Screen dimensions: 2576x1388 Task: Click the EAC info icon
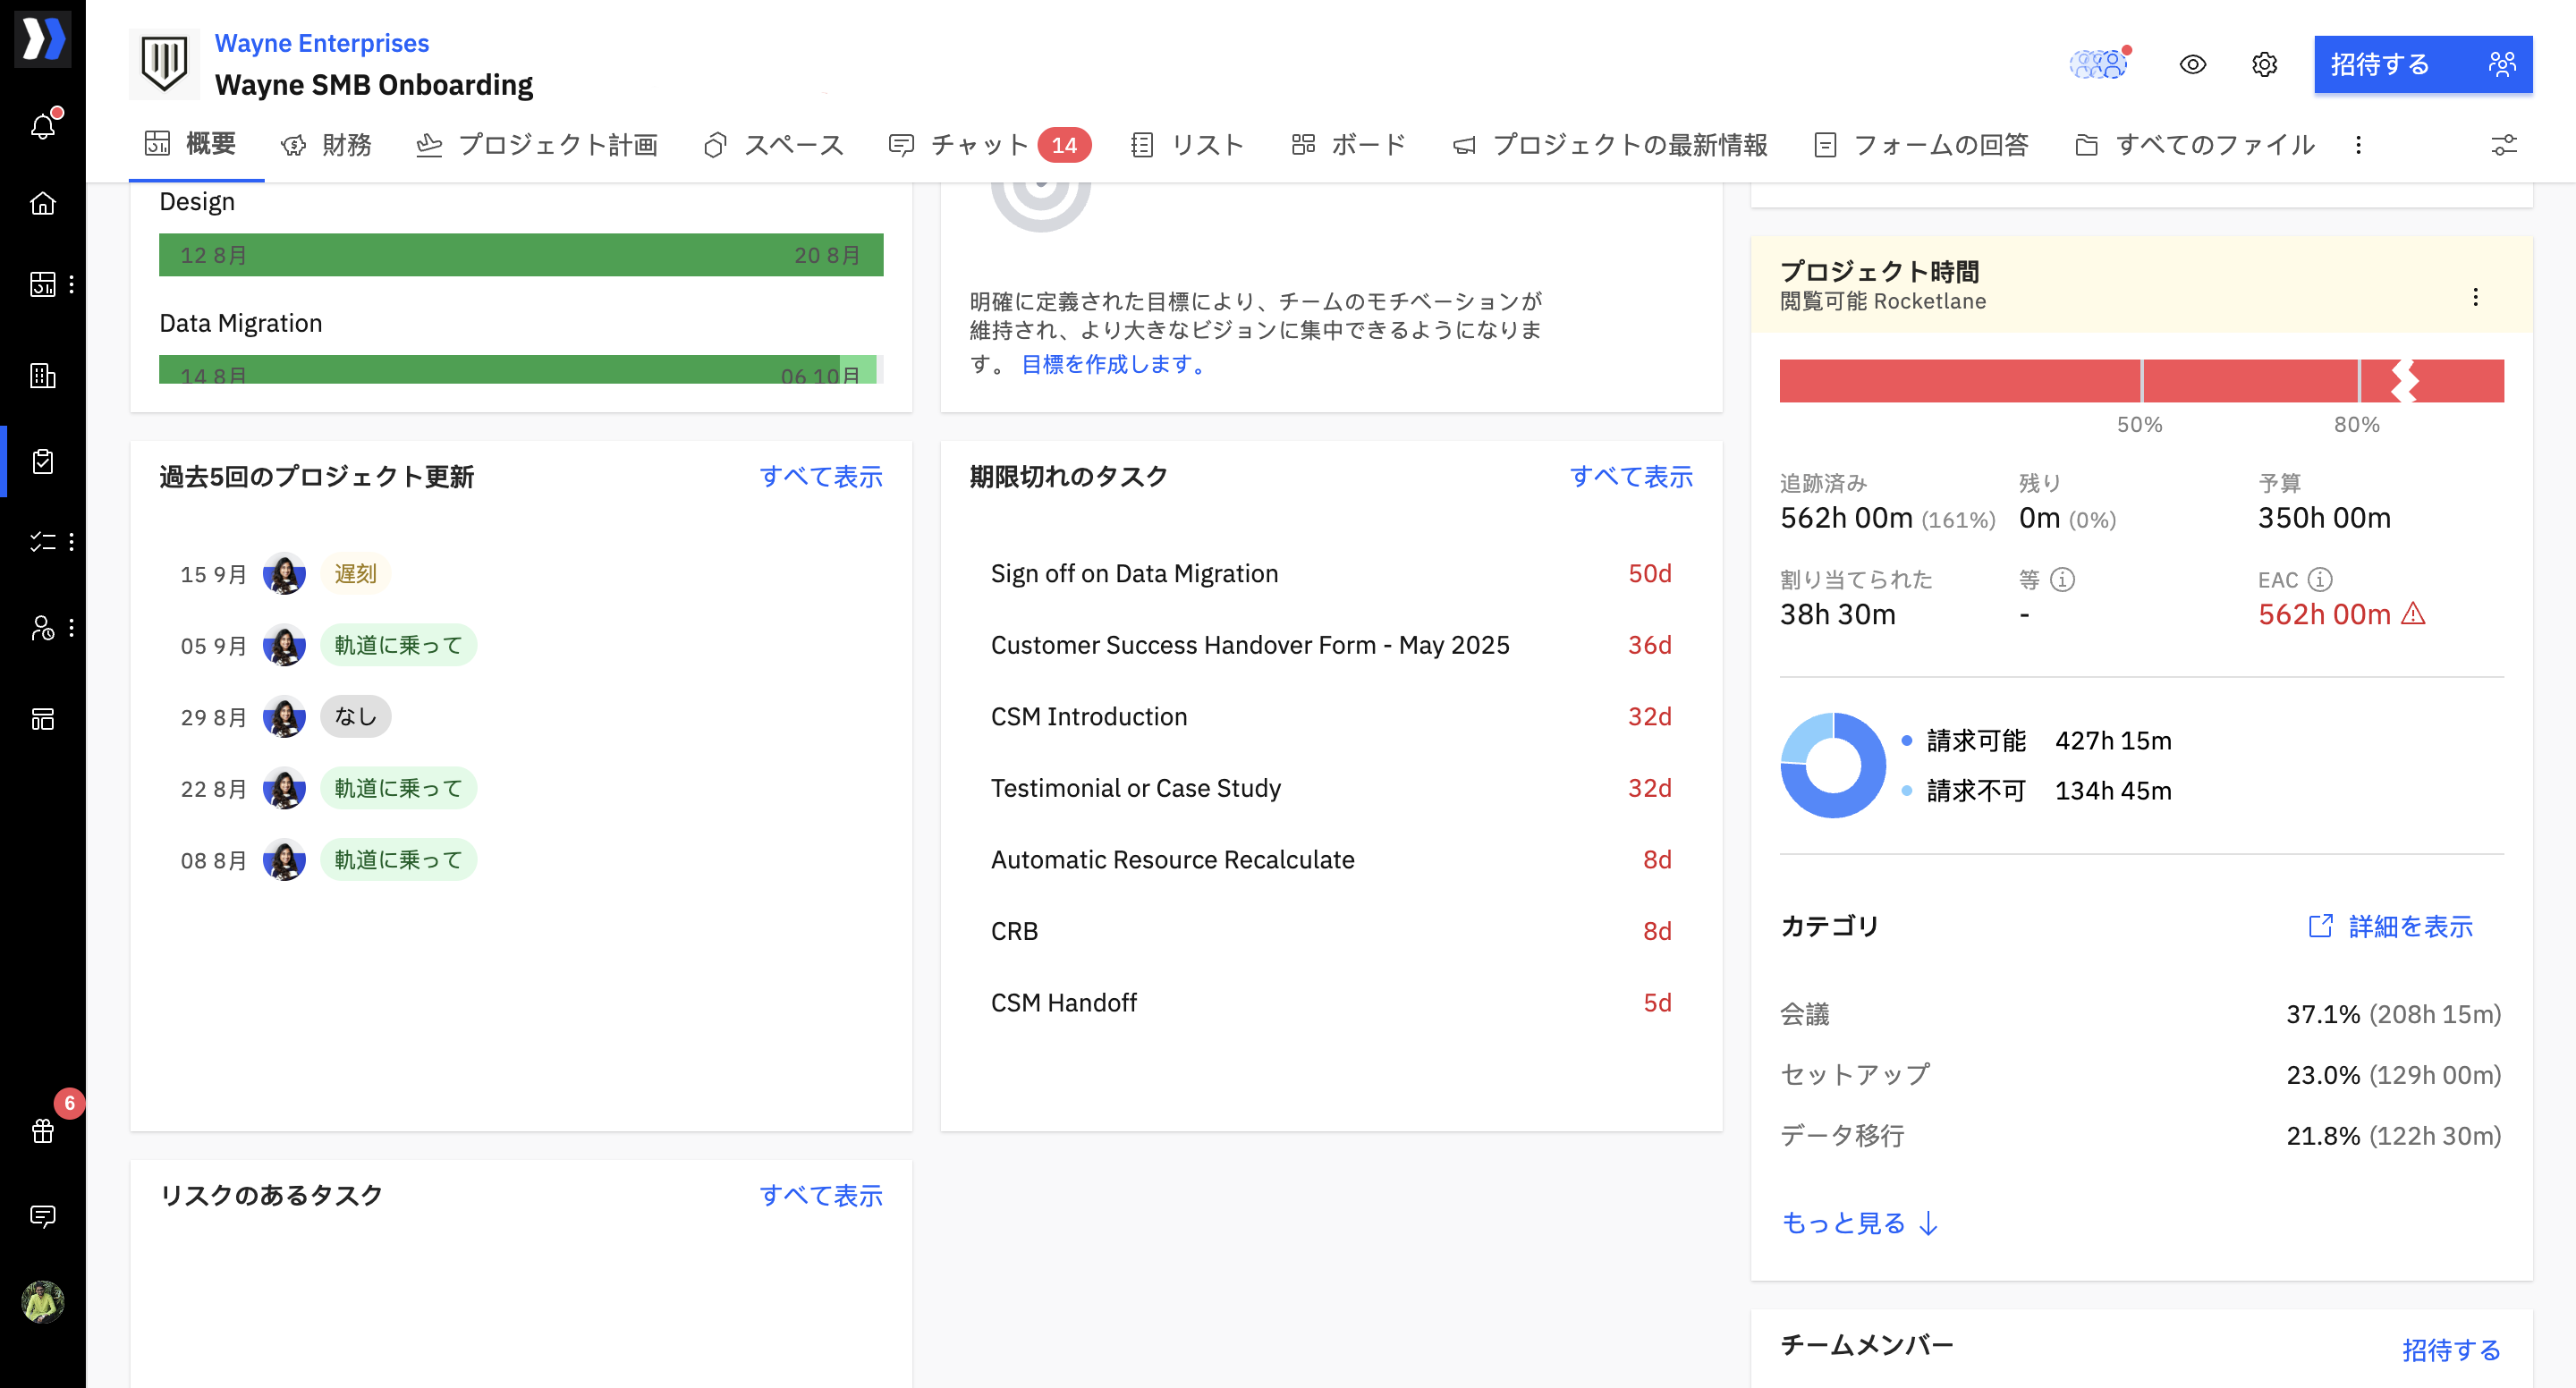click(2320, 579)
